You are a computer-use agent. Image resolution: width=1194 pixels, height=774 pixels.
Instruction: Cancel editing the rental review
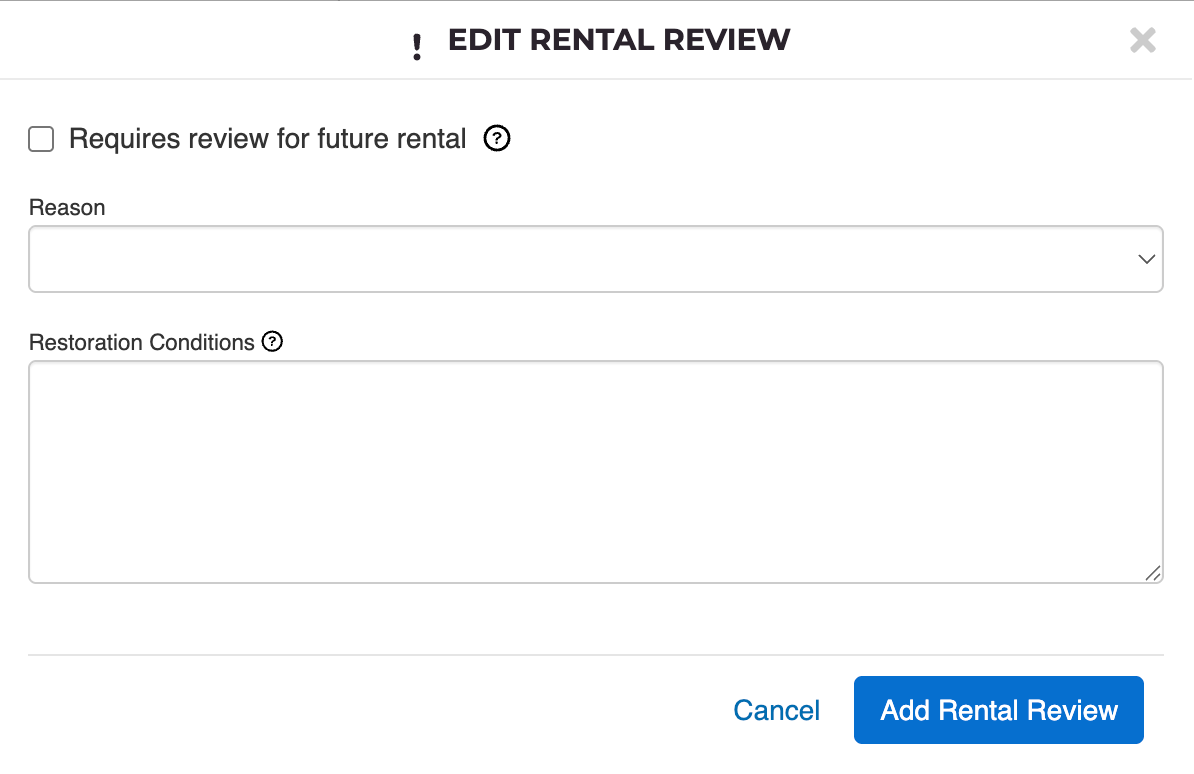[776, 710]
